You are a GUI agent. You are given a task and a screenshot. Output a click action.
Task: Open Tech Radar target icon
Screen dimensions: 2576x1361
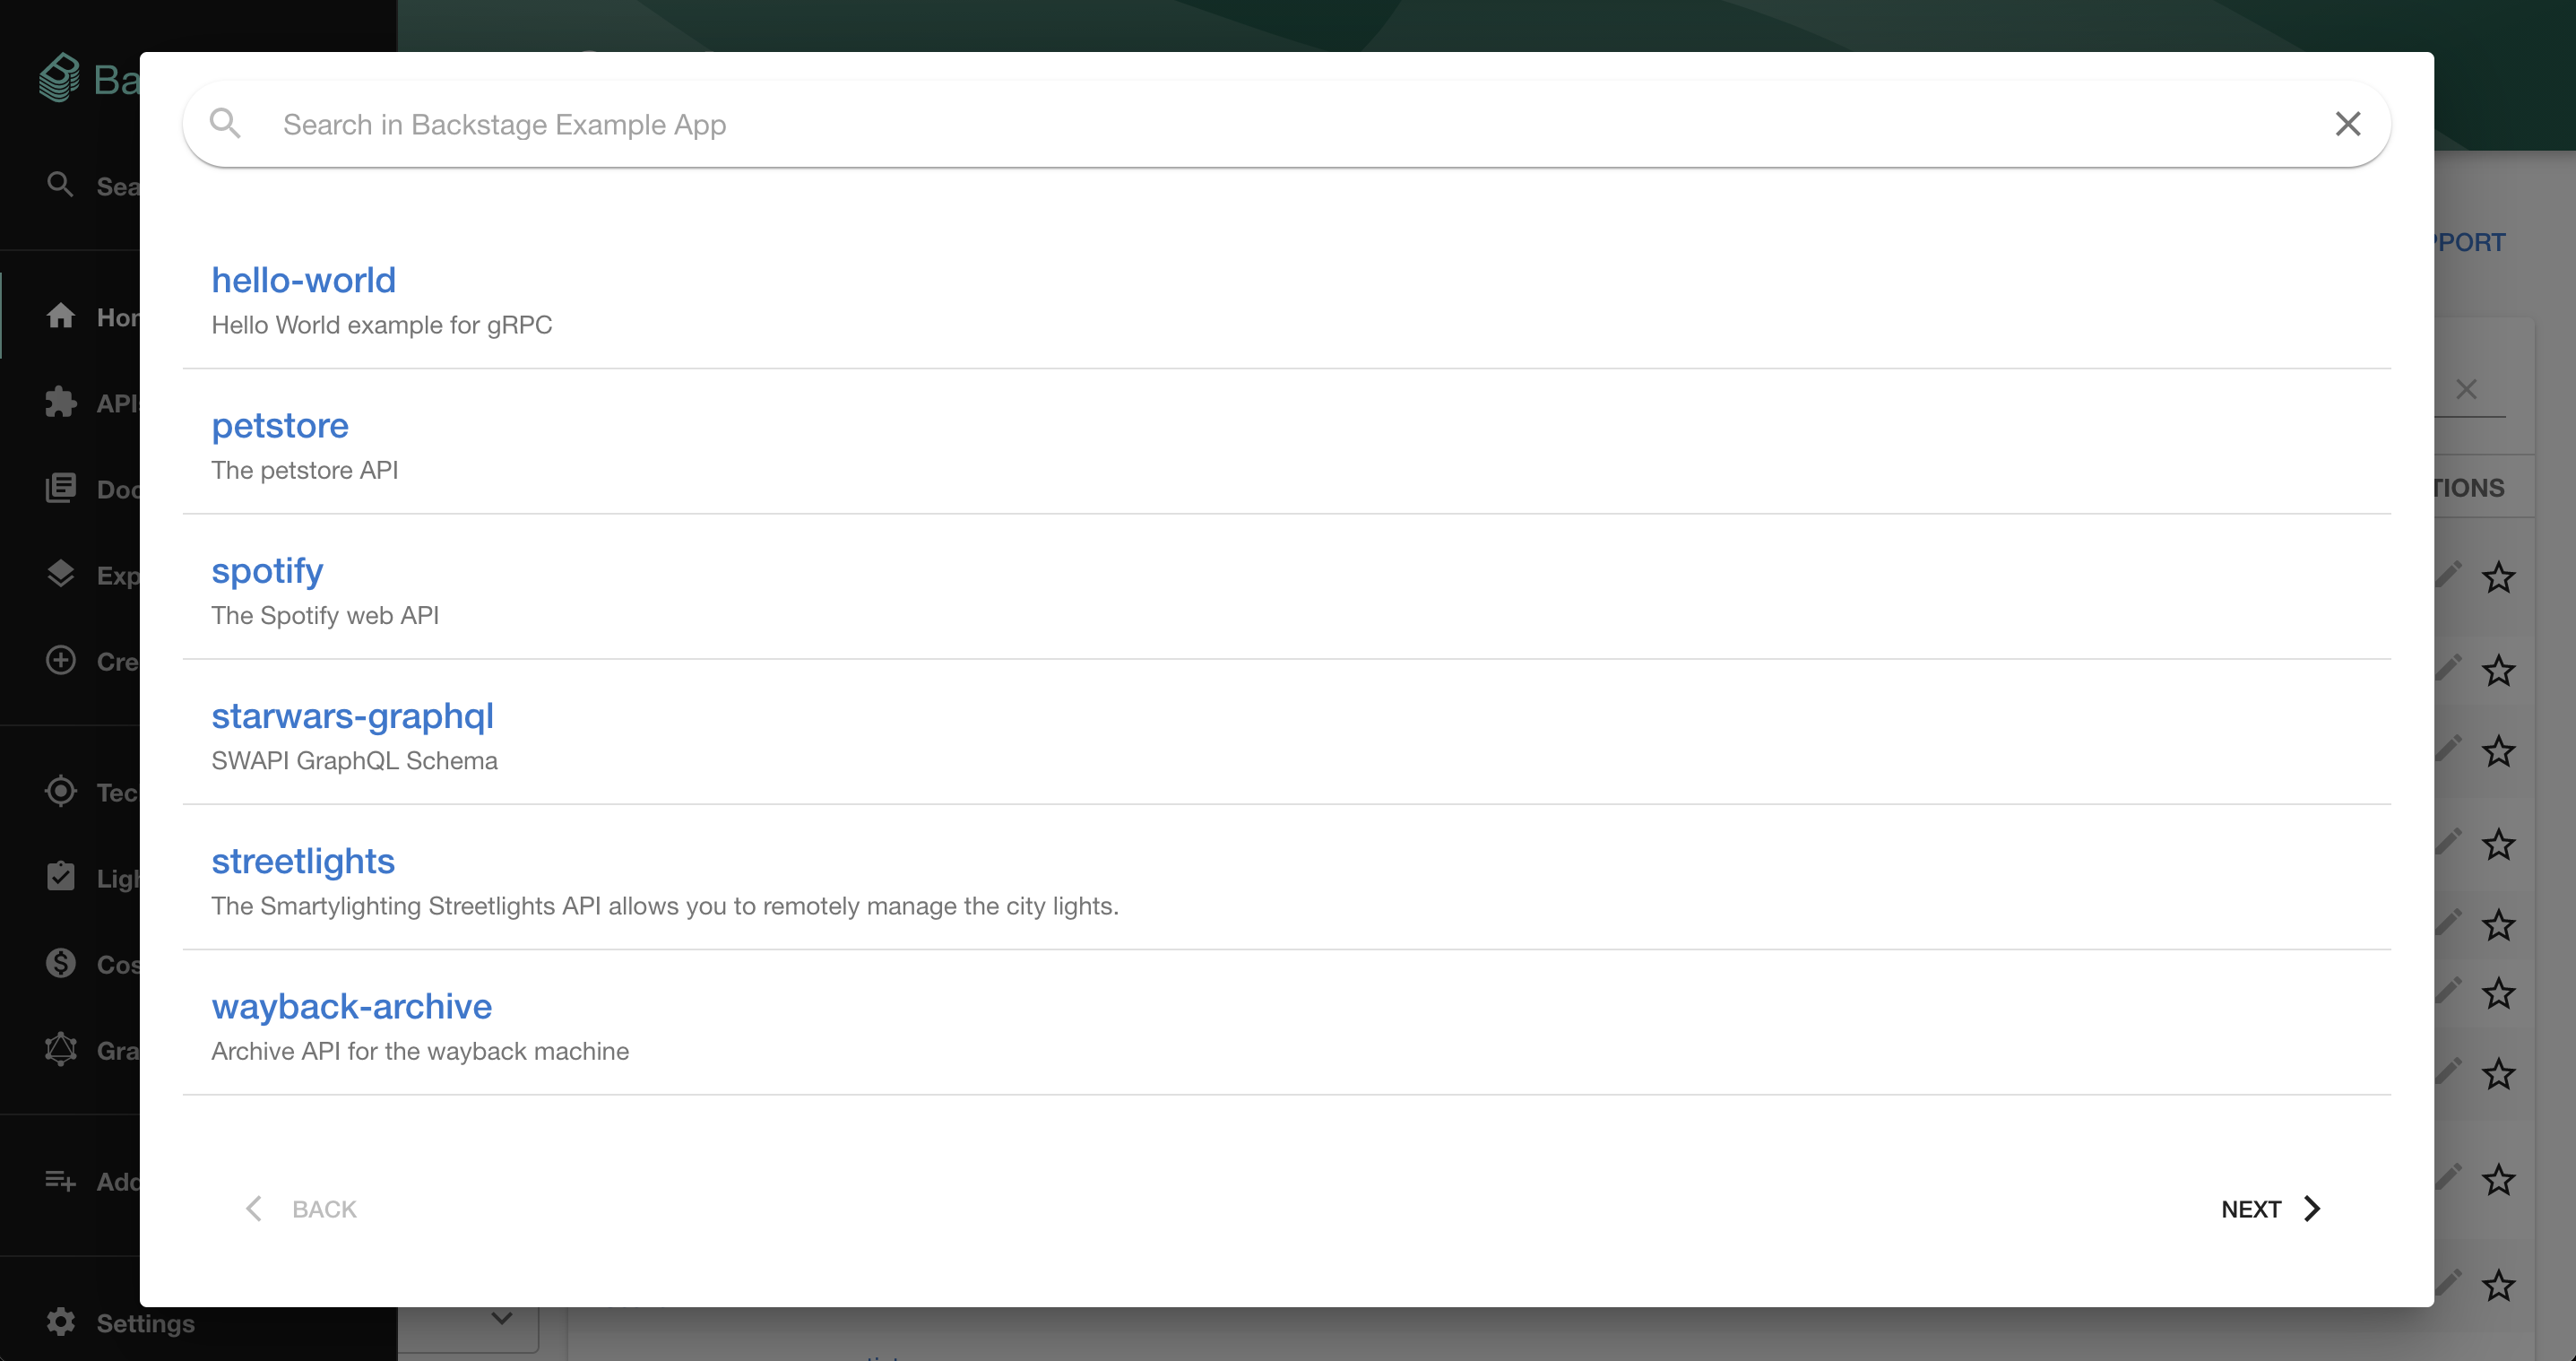[60, 791]
